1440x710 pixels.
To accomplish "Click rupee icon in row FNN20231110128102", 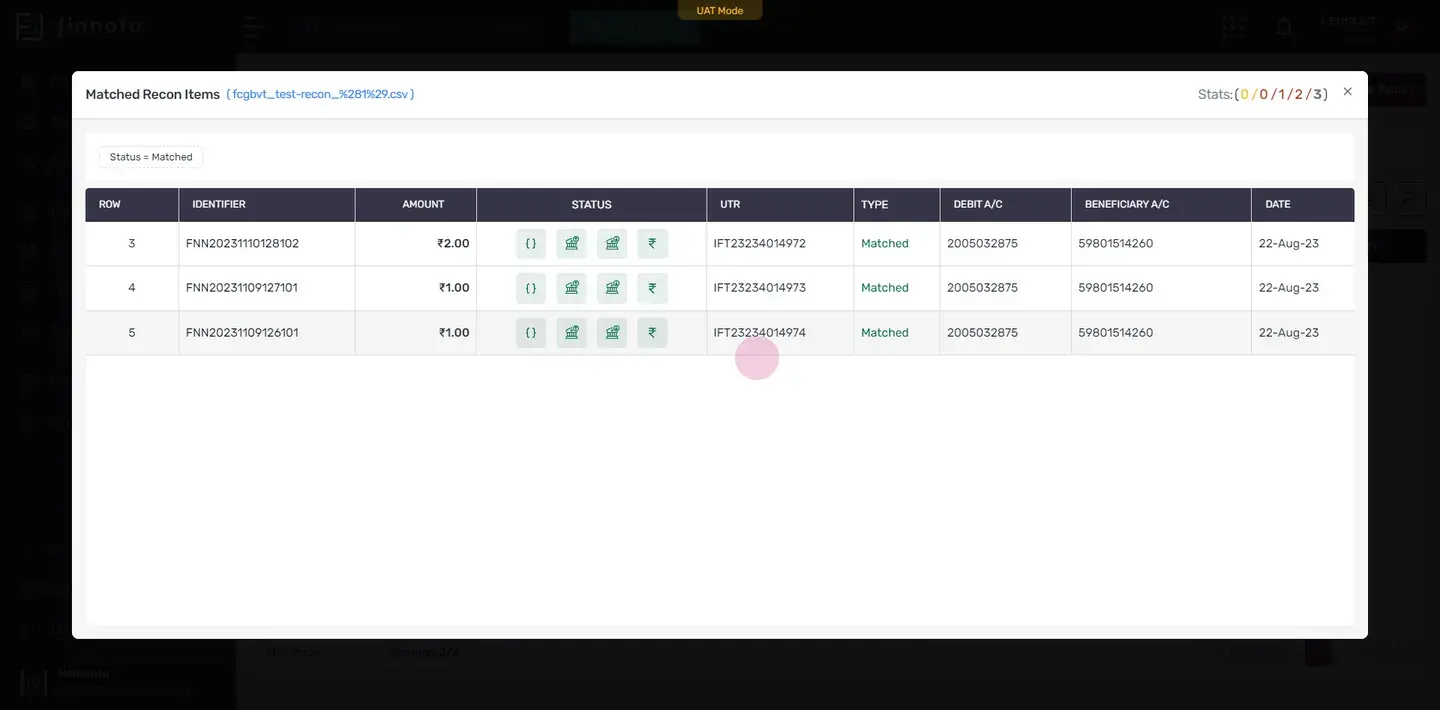I will 652,243.
